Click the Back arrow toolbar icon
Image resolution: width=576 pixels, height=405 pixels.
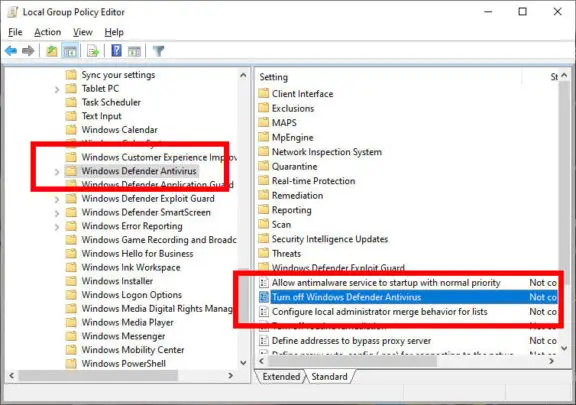click(11, 51)
